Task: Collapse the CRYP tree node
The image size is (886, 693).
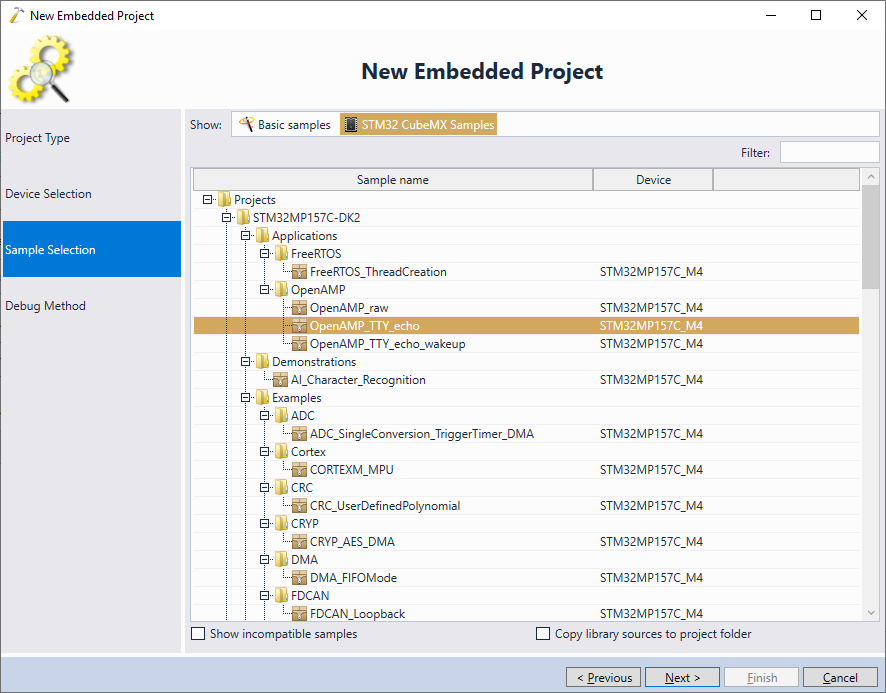Action: point(264,524)
